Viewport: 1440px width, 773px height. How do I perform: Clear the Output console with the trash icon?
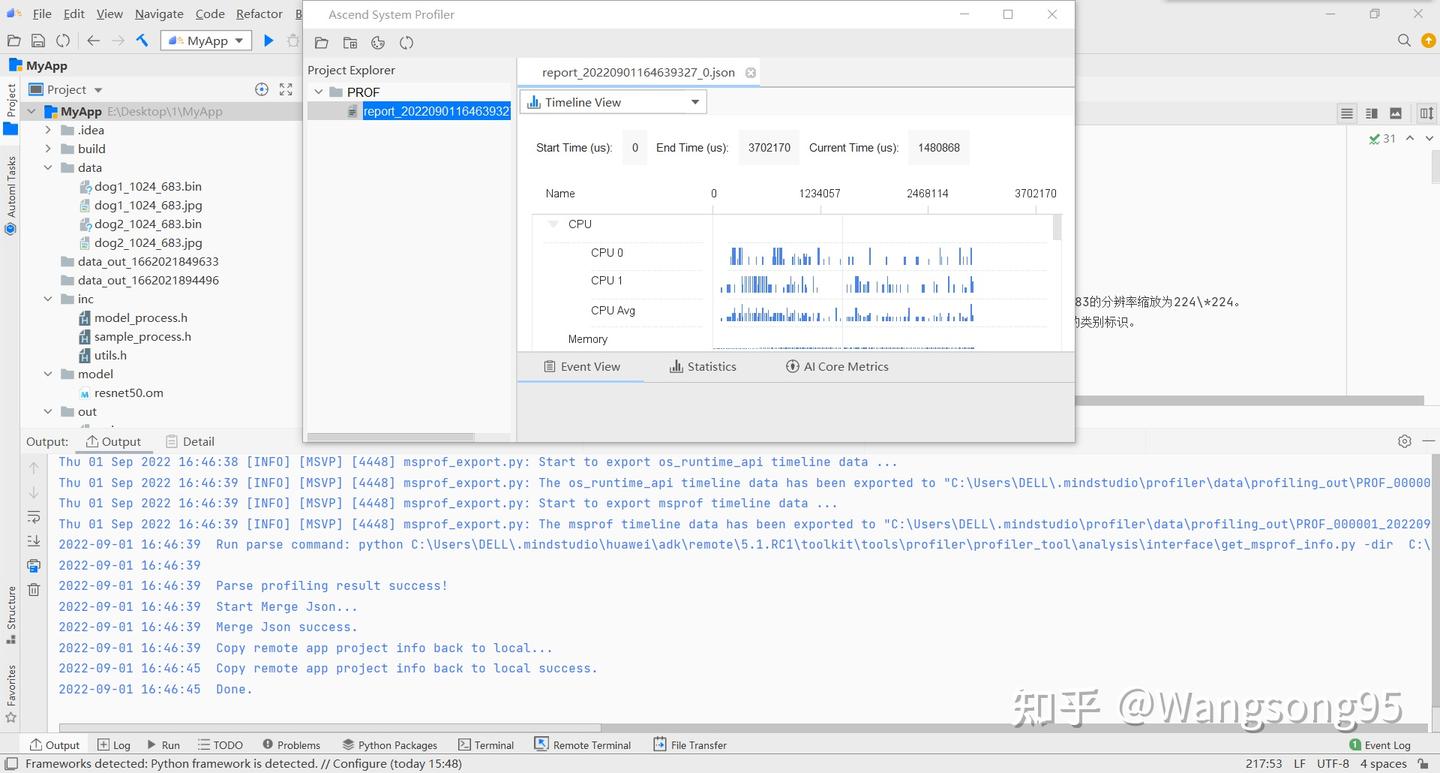pos(33,589)
